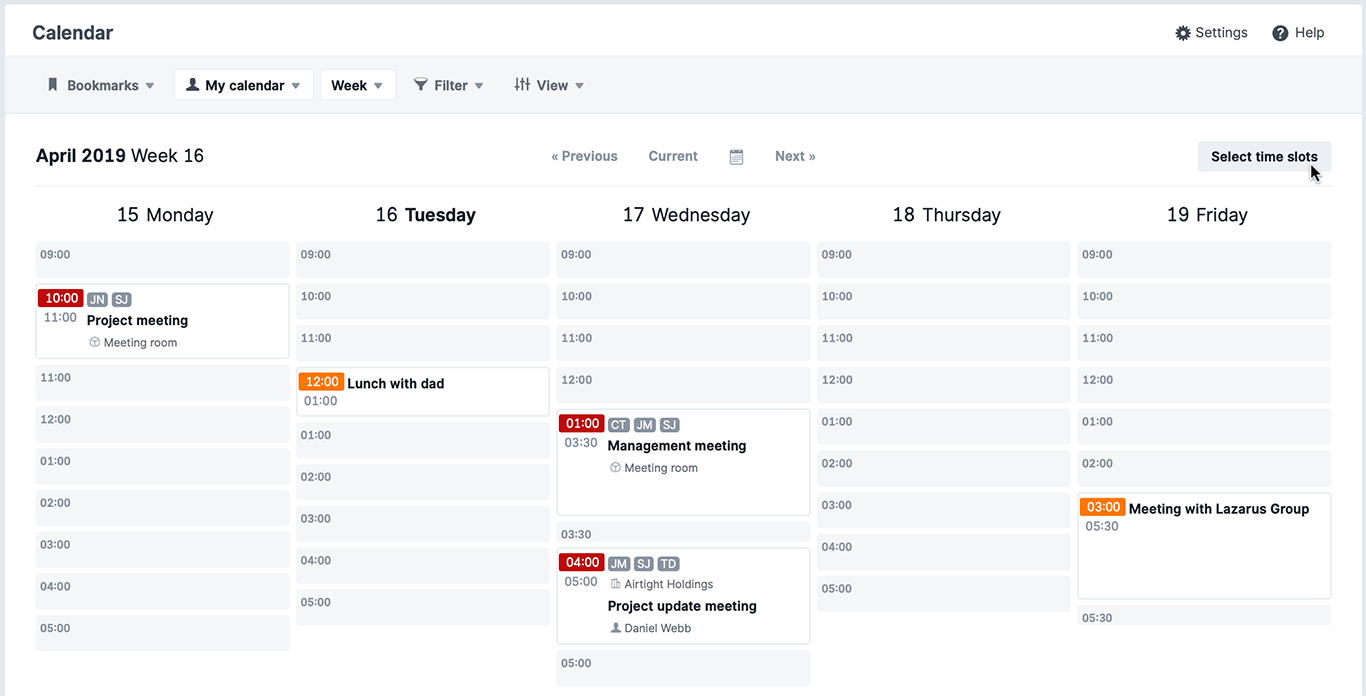1366x696 pixels.
Task: Click the cube icon in Management meeting
Action: tap(615, 467)
